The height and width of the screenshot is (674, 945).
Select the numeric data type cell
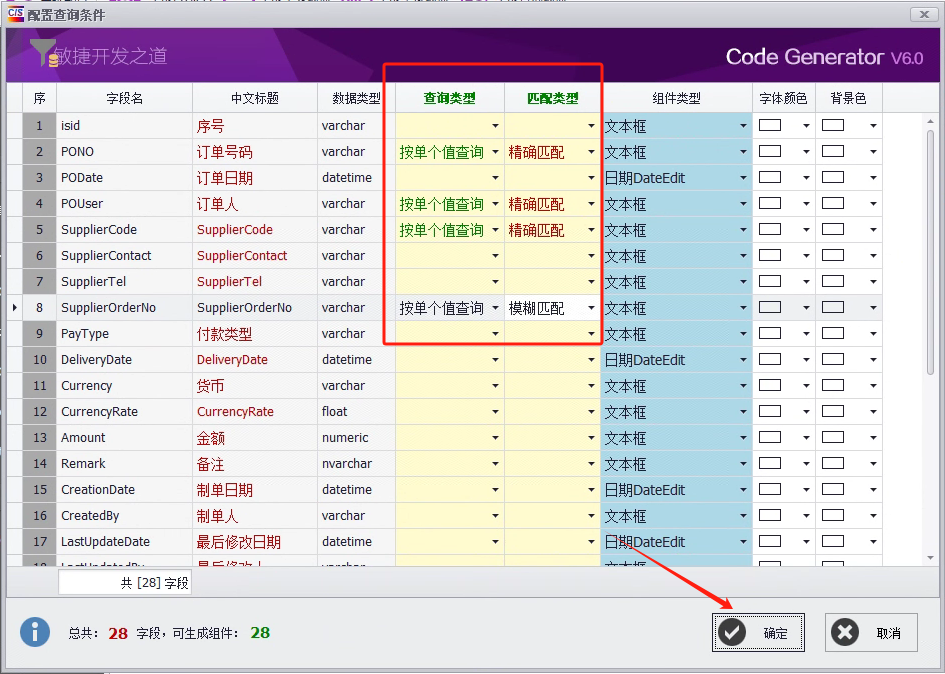coord(356,438)
